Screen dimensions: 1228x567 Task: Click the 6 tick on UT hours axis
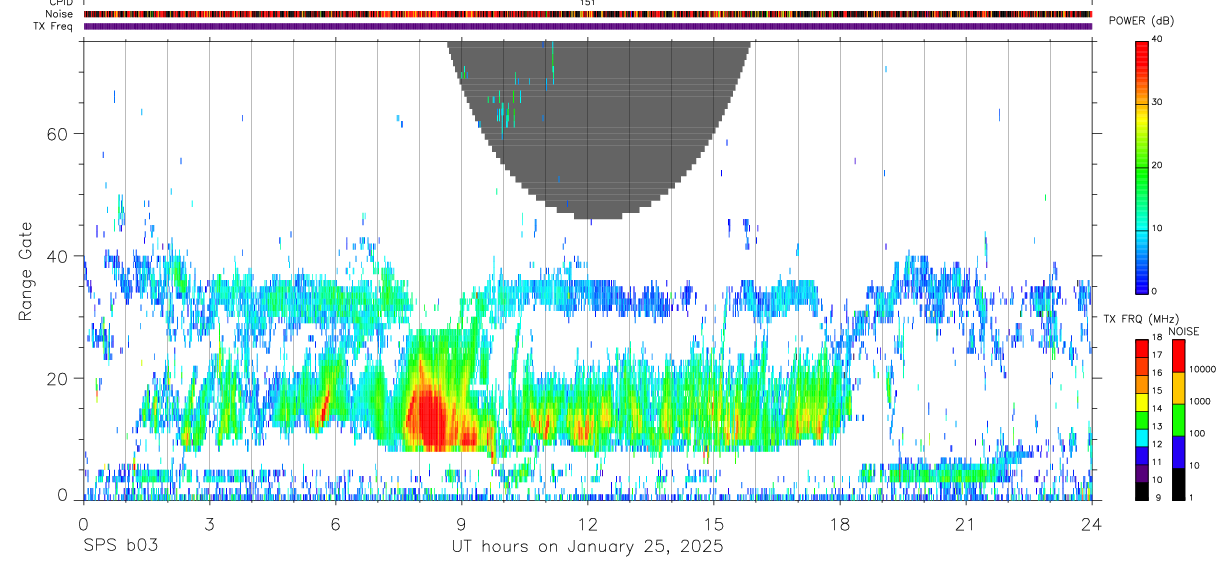pyautogui.click(x=335, y=524)
